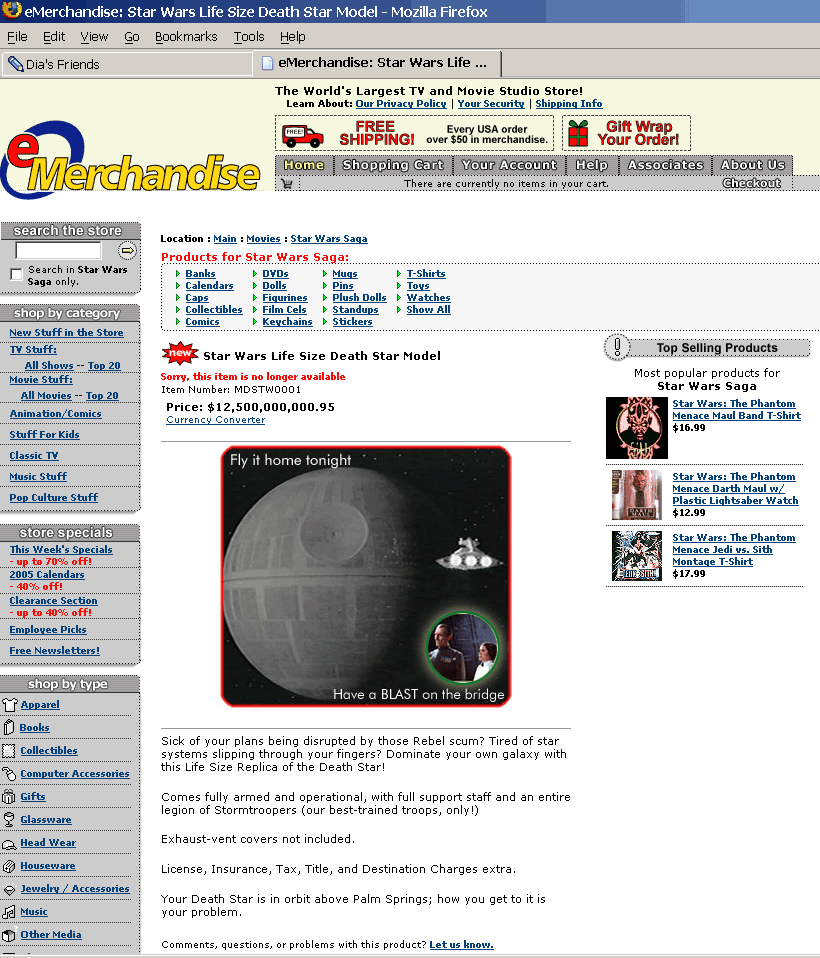
Task: Select the eMerchandise: Star Wars Life tab
Action: point(378,63)
